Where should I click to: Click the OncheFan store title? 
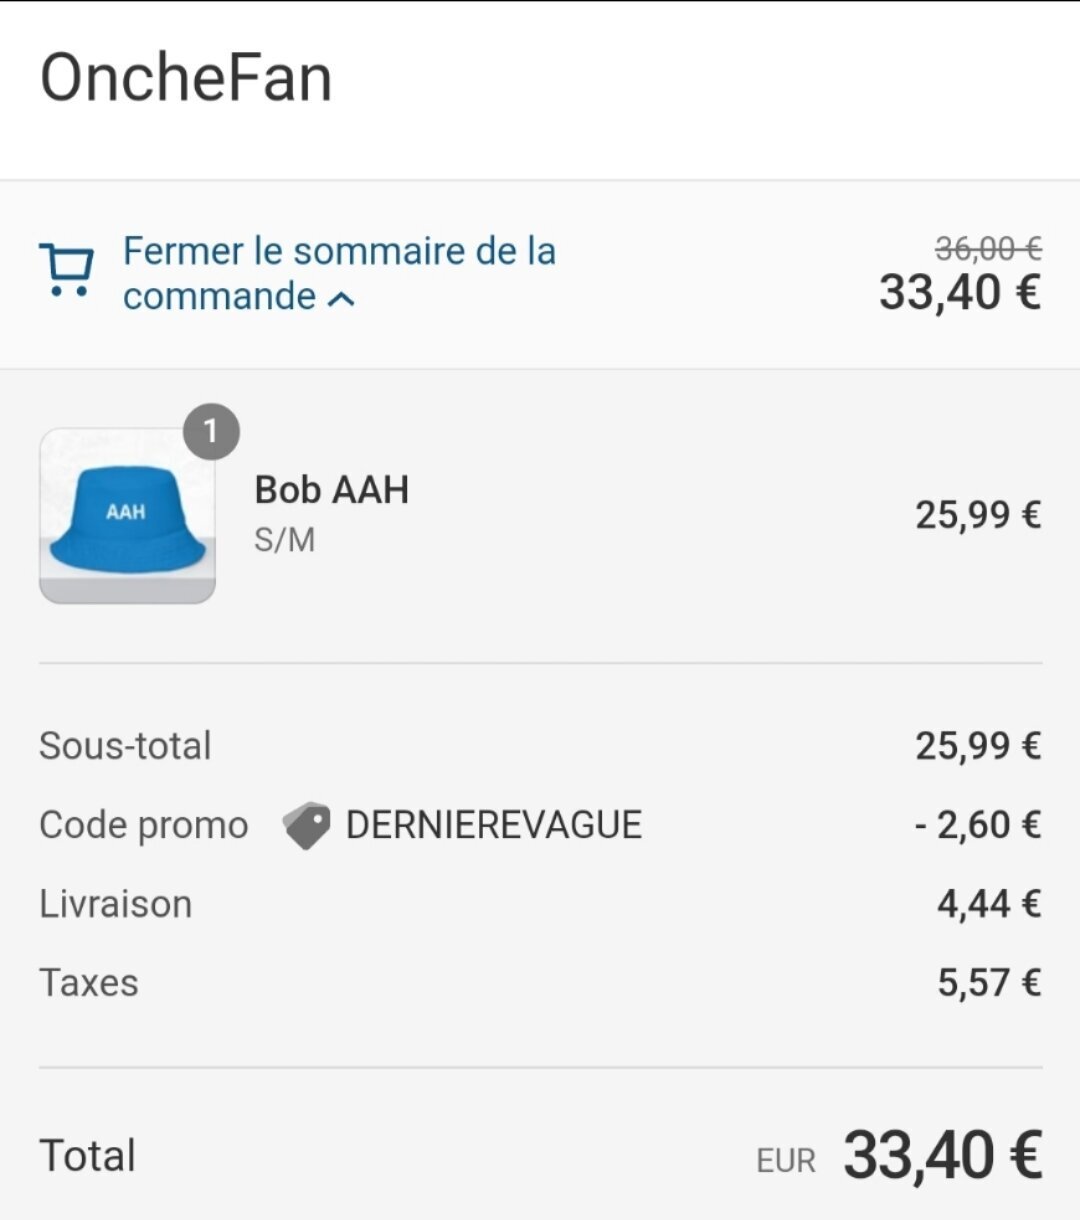(186, 78)
